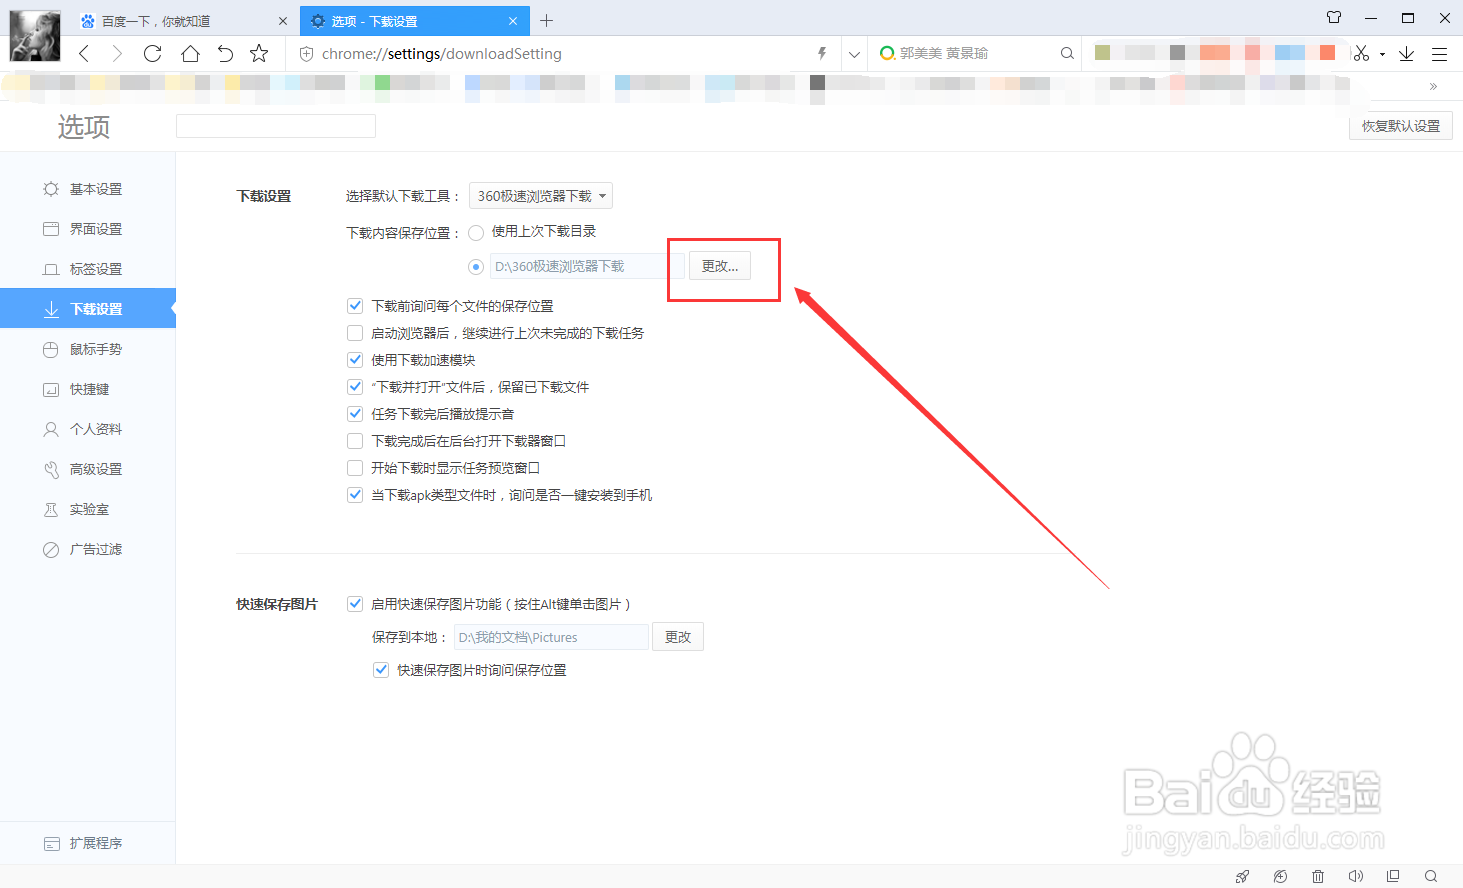This screenshot has height=888, width=1463.
Task: Expand the address bar dropdown arrow
Action: (x=854, y=54)
